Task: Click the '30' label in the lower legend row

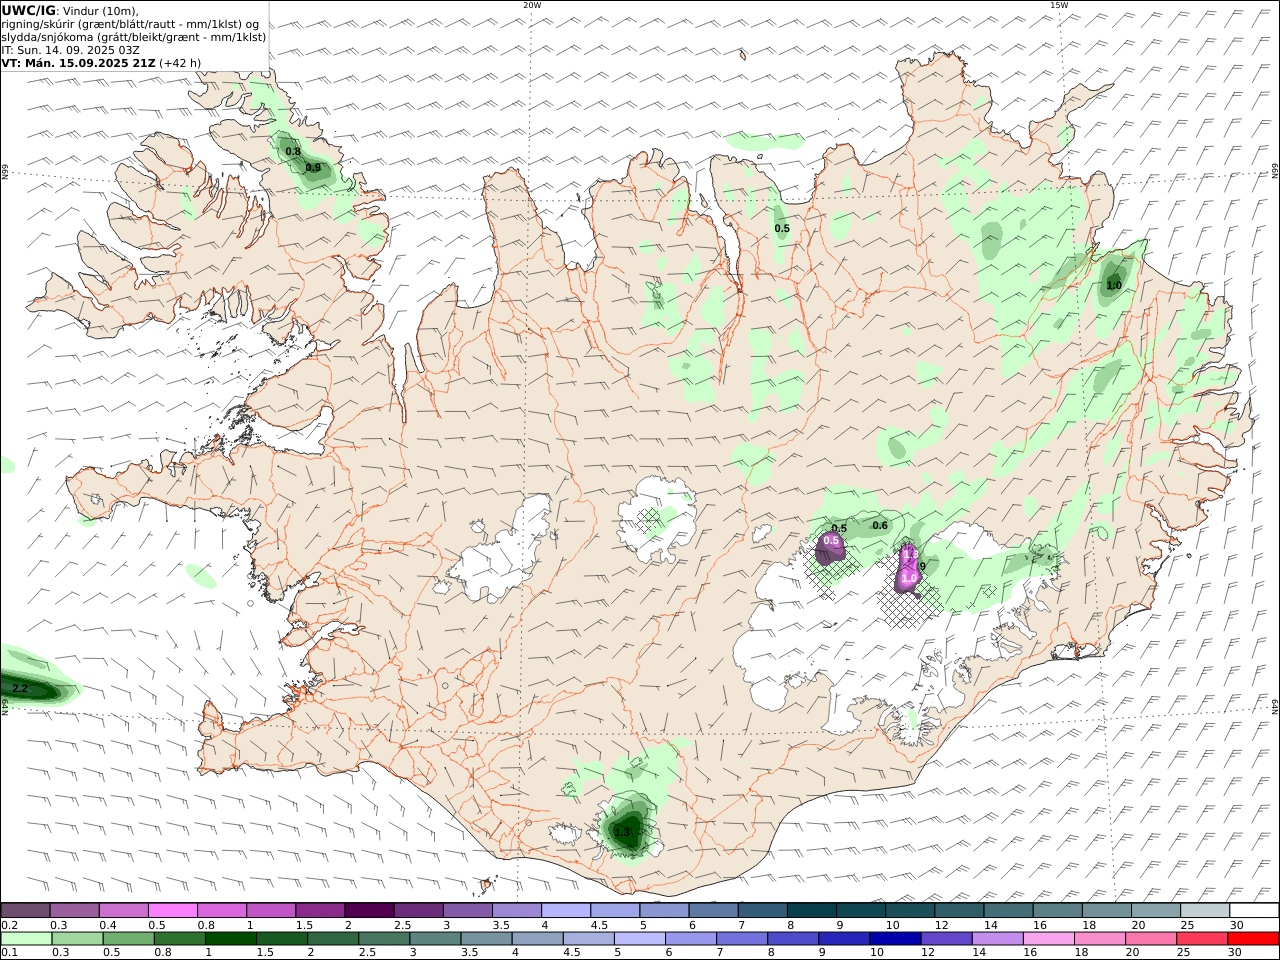Action: (1235, 953)
